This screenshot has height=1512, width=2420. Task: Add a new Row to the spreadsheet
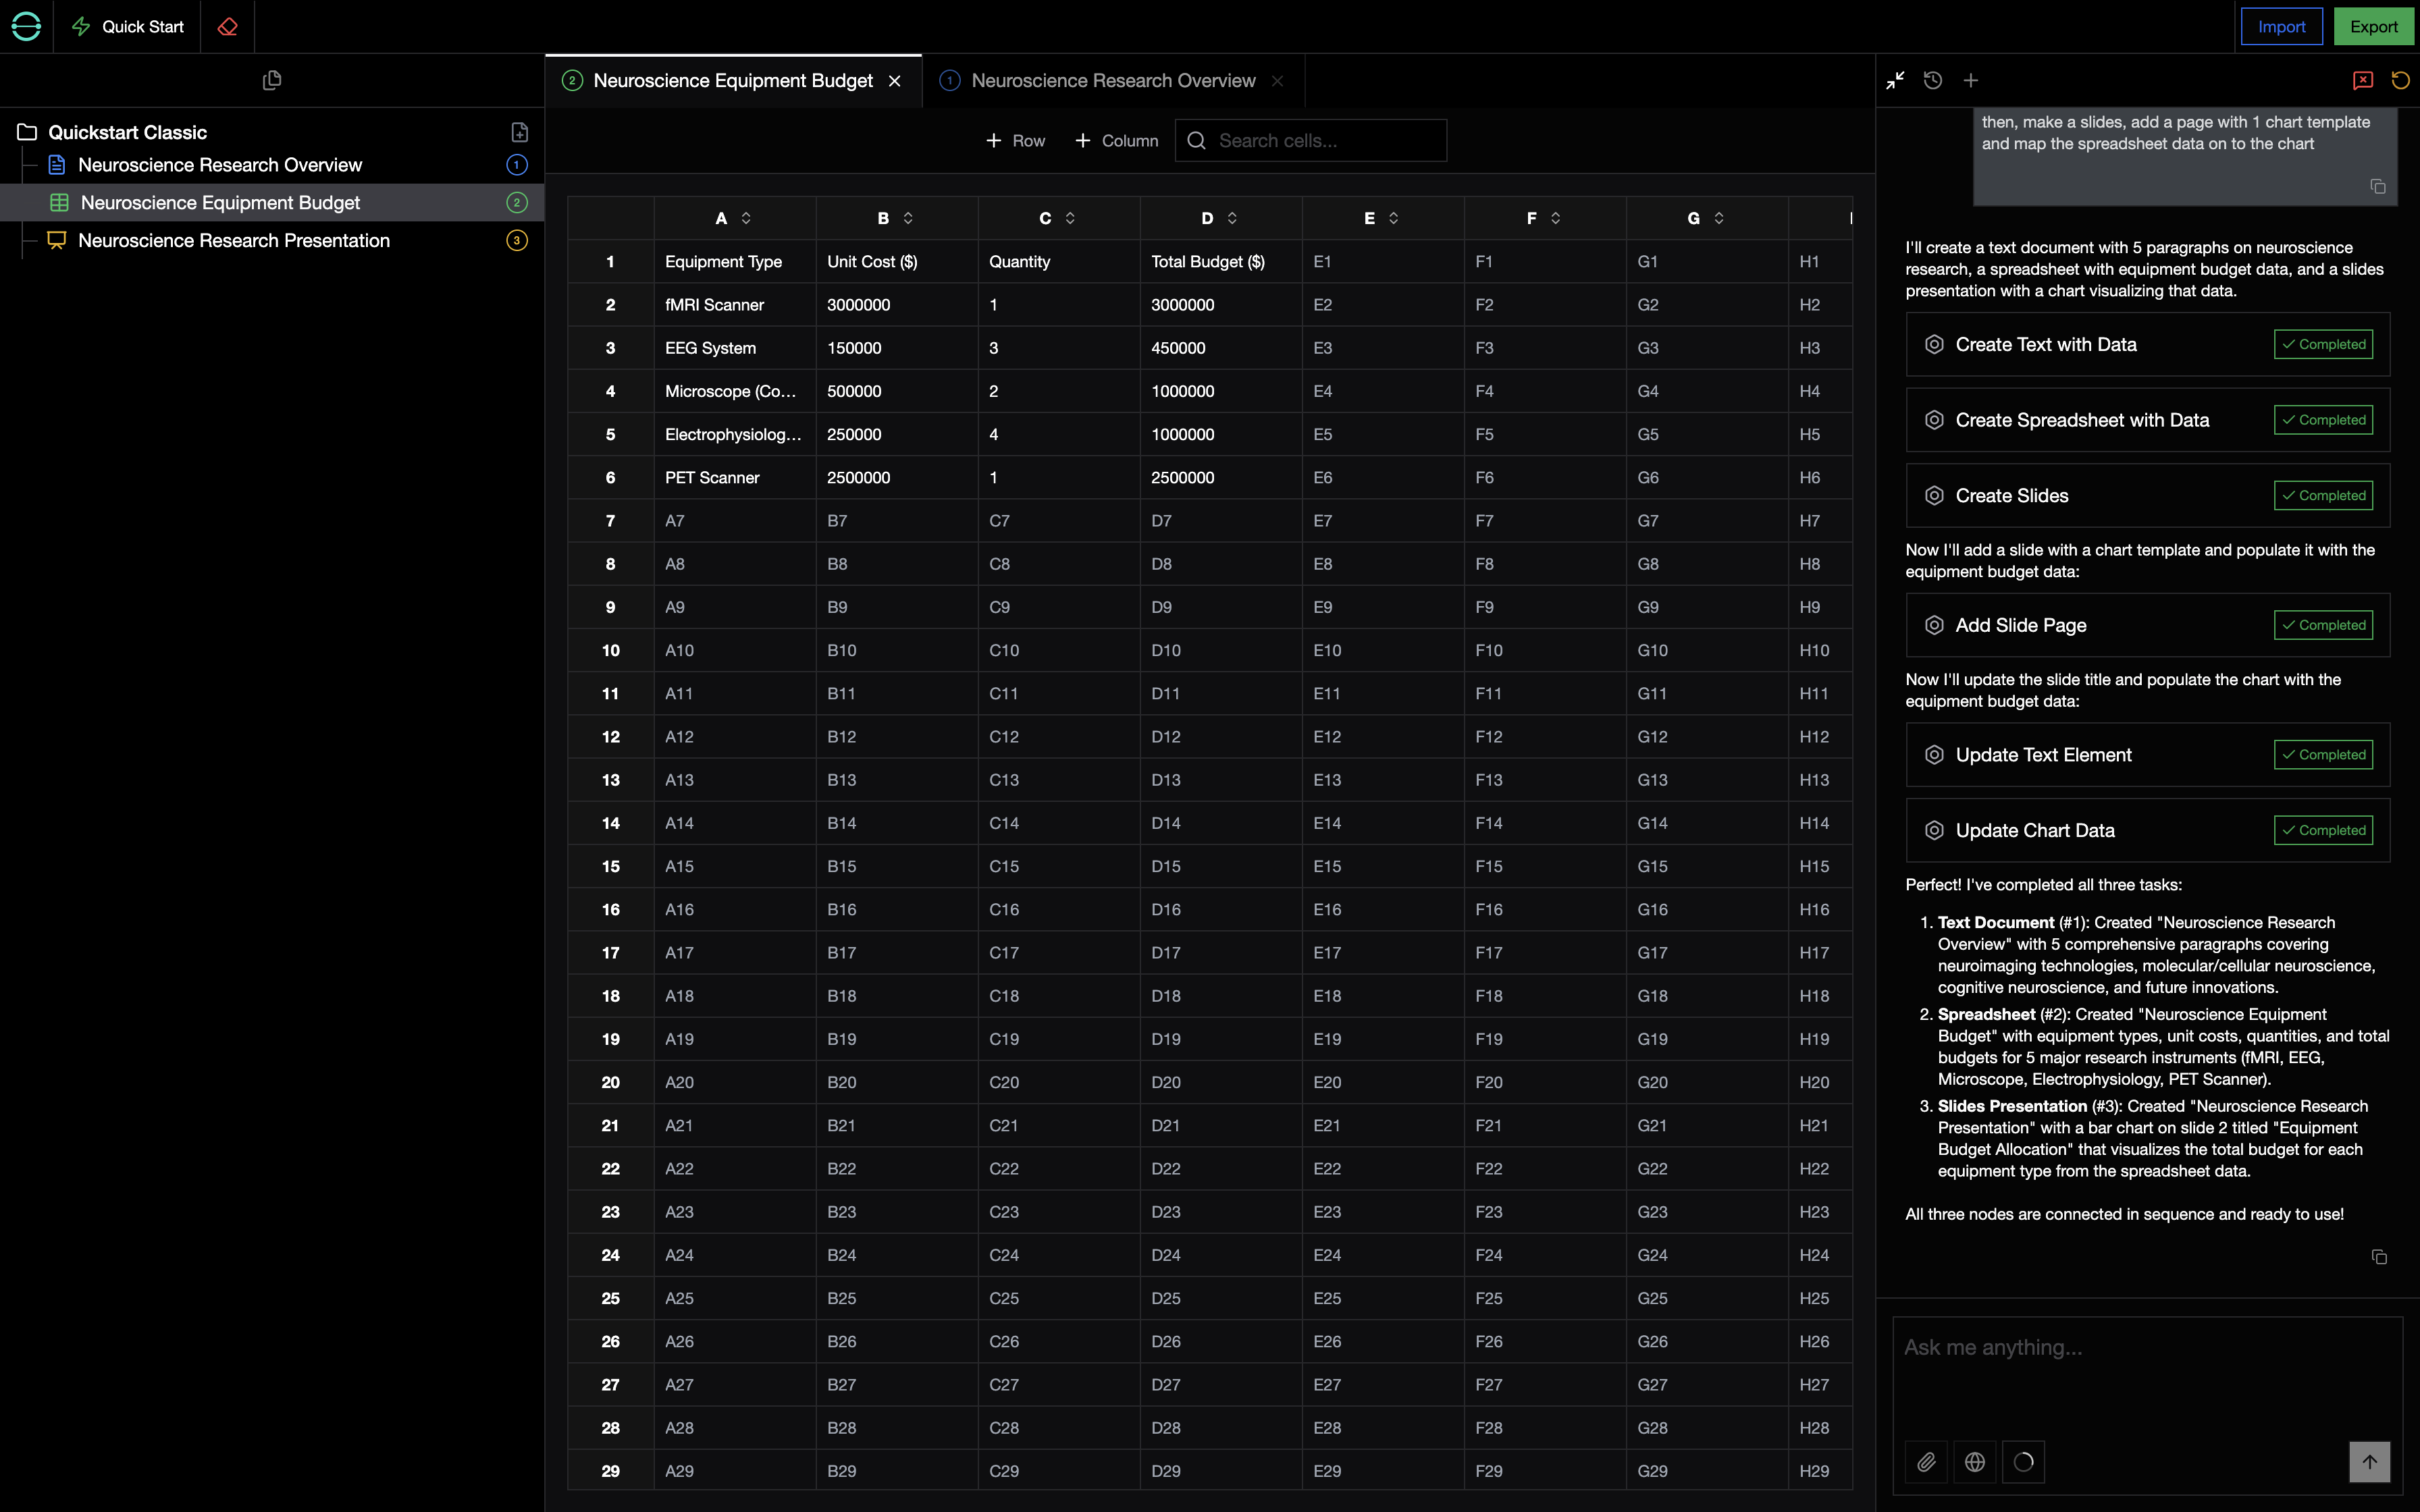point(1015,140)
